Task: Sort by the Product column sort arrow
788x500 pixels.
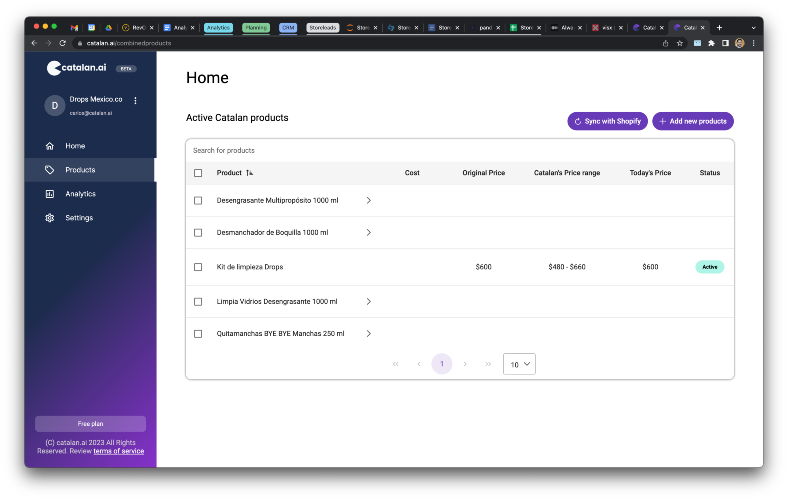Action: [249, 173]
